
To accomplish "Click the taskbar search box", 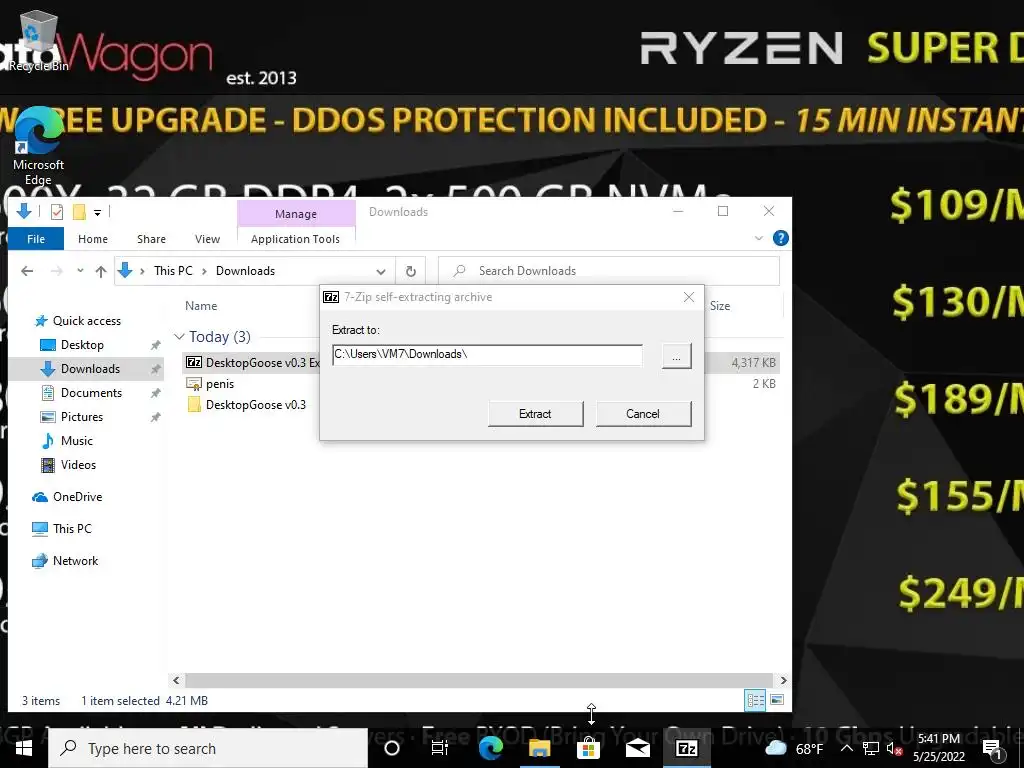I will click(x=208, y=748).
